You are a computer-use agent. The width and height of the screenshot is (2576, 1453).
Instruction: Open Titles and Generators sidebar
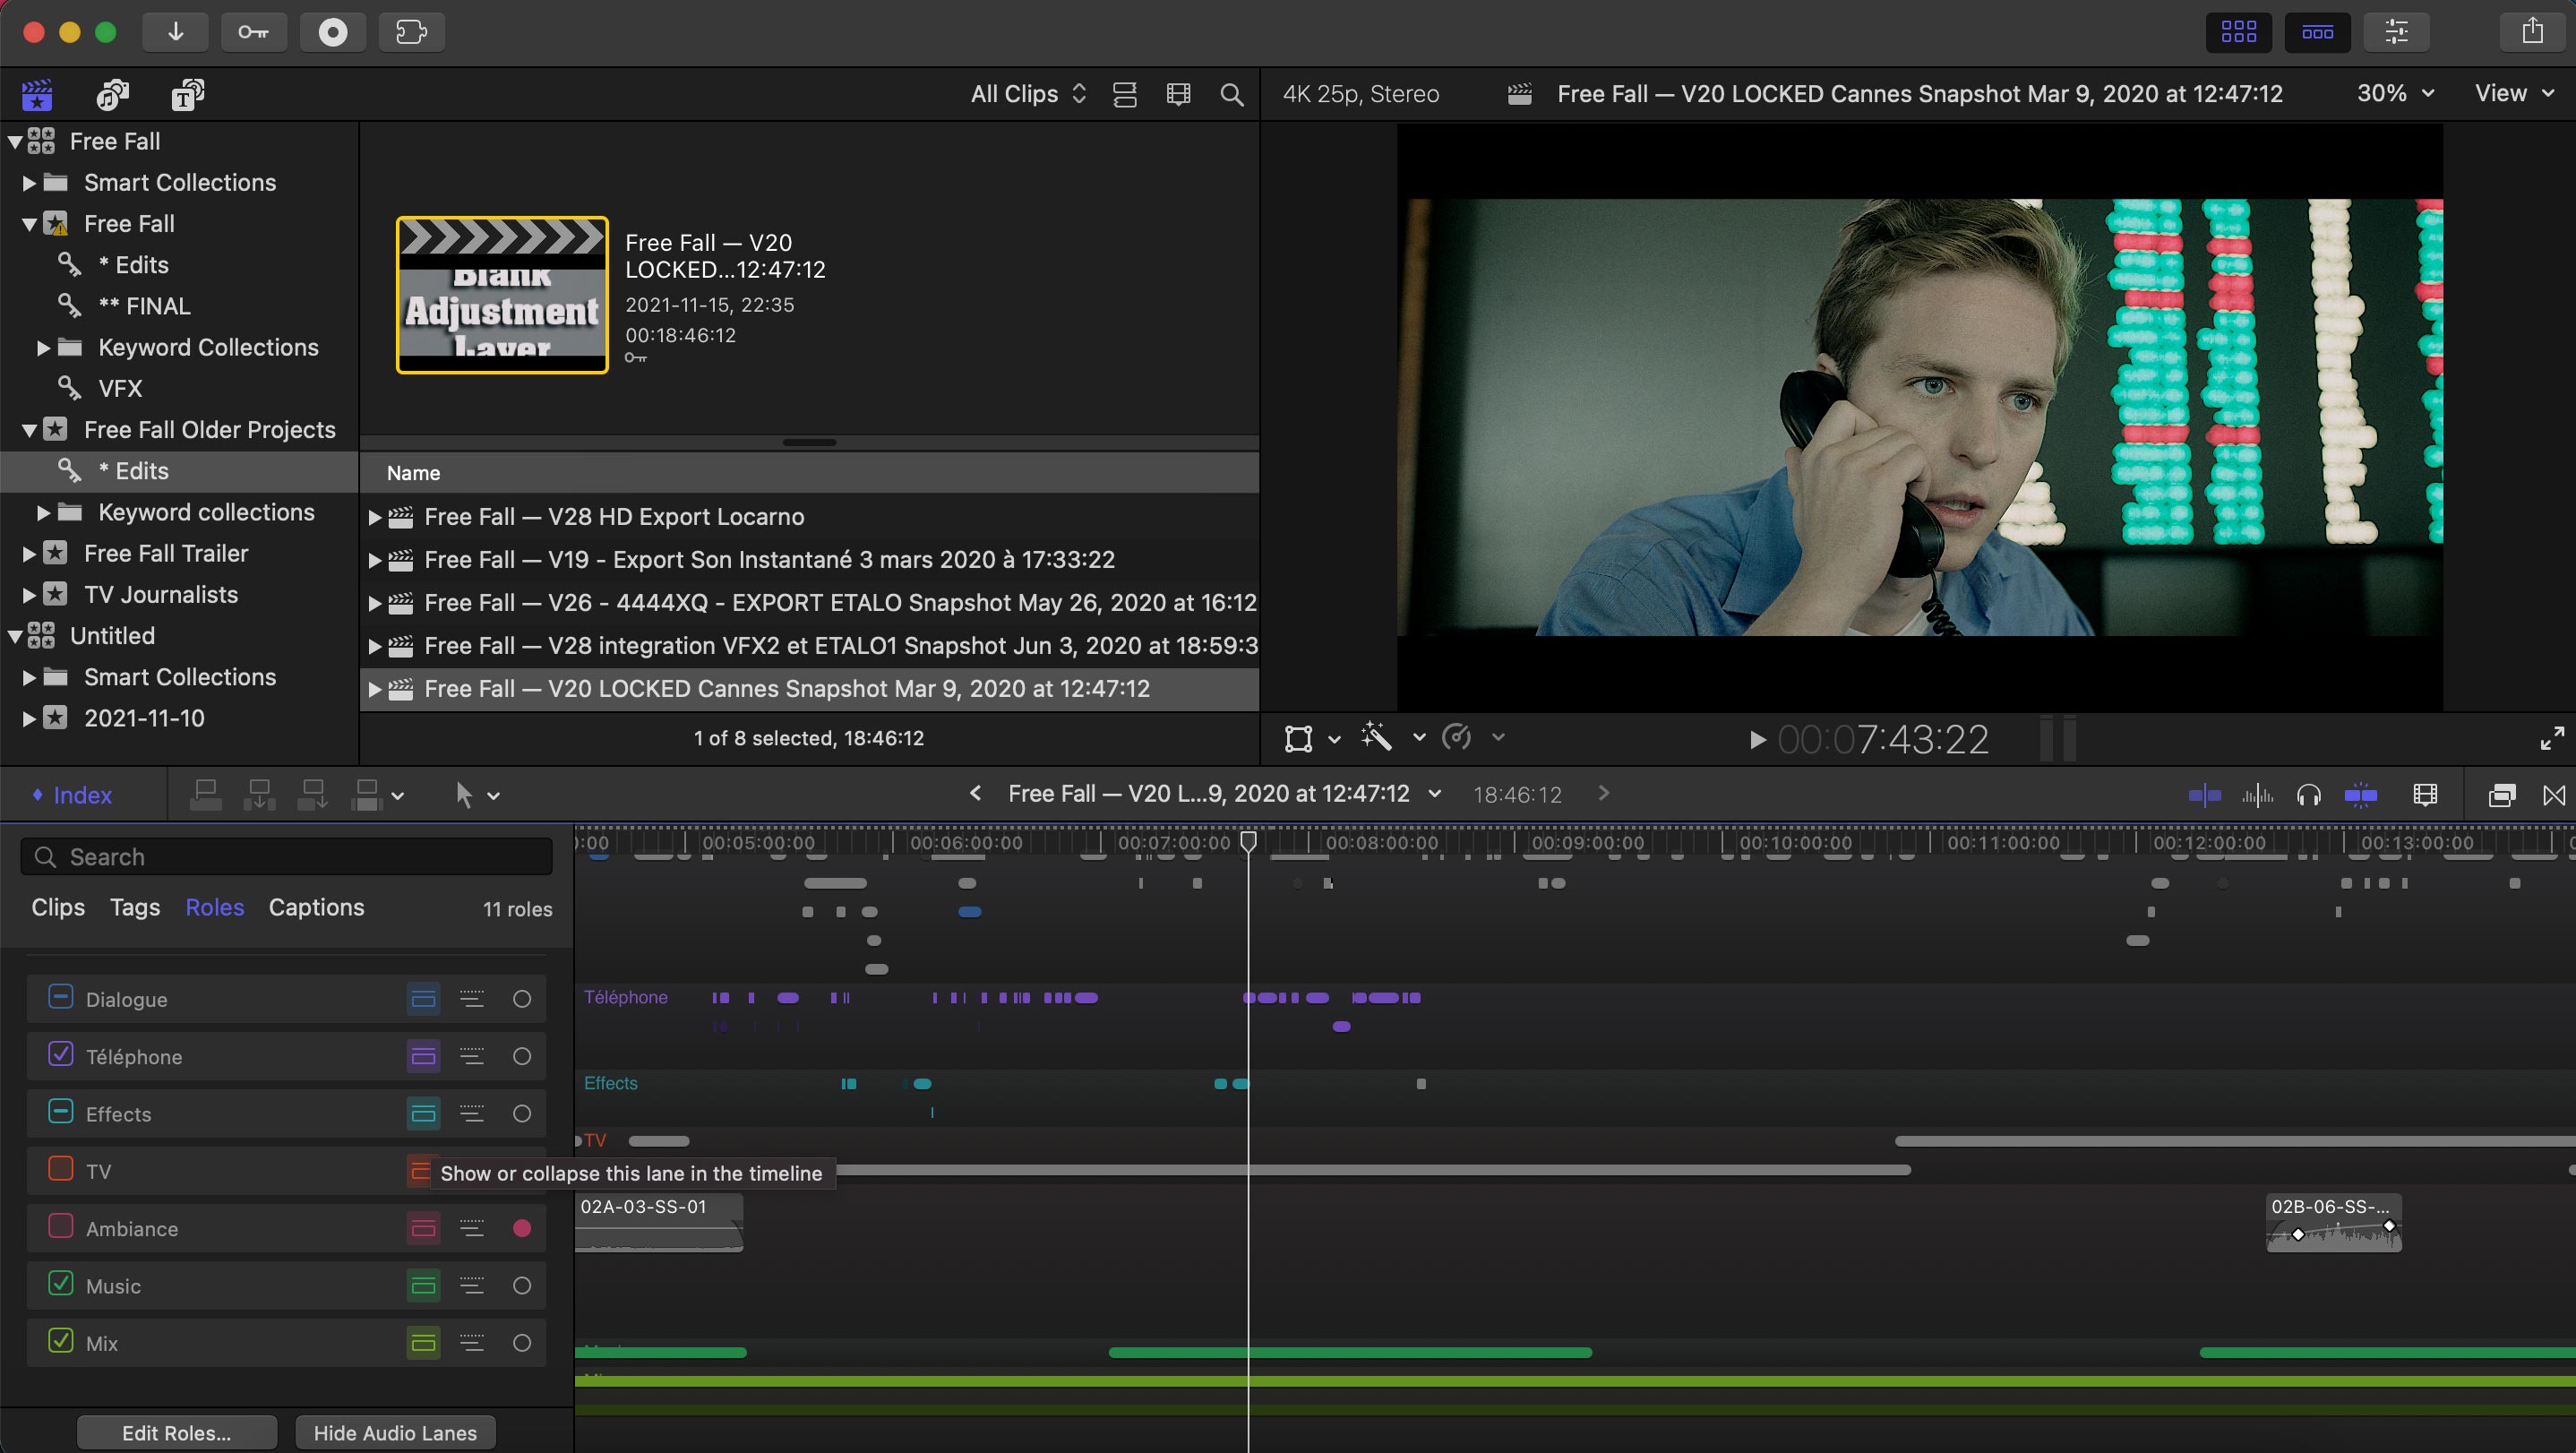[187, 95]
